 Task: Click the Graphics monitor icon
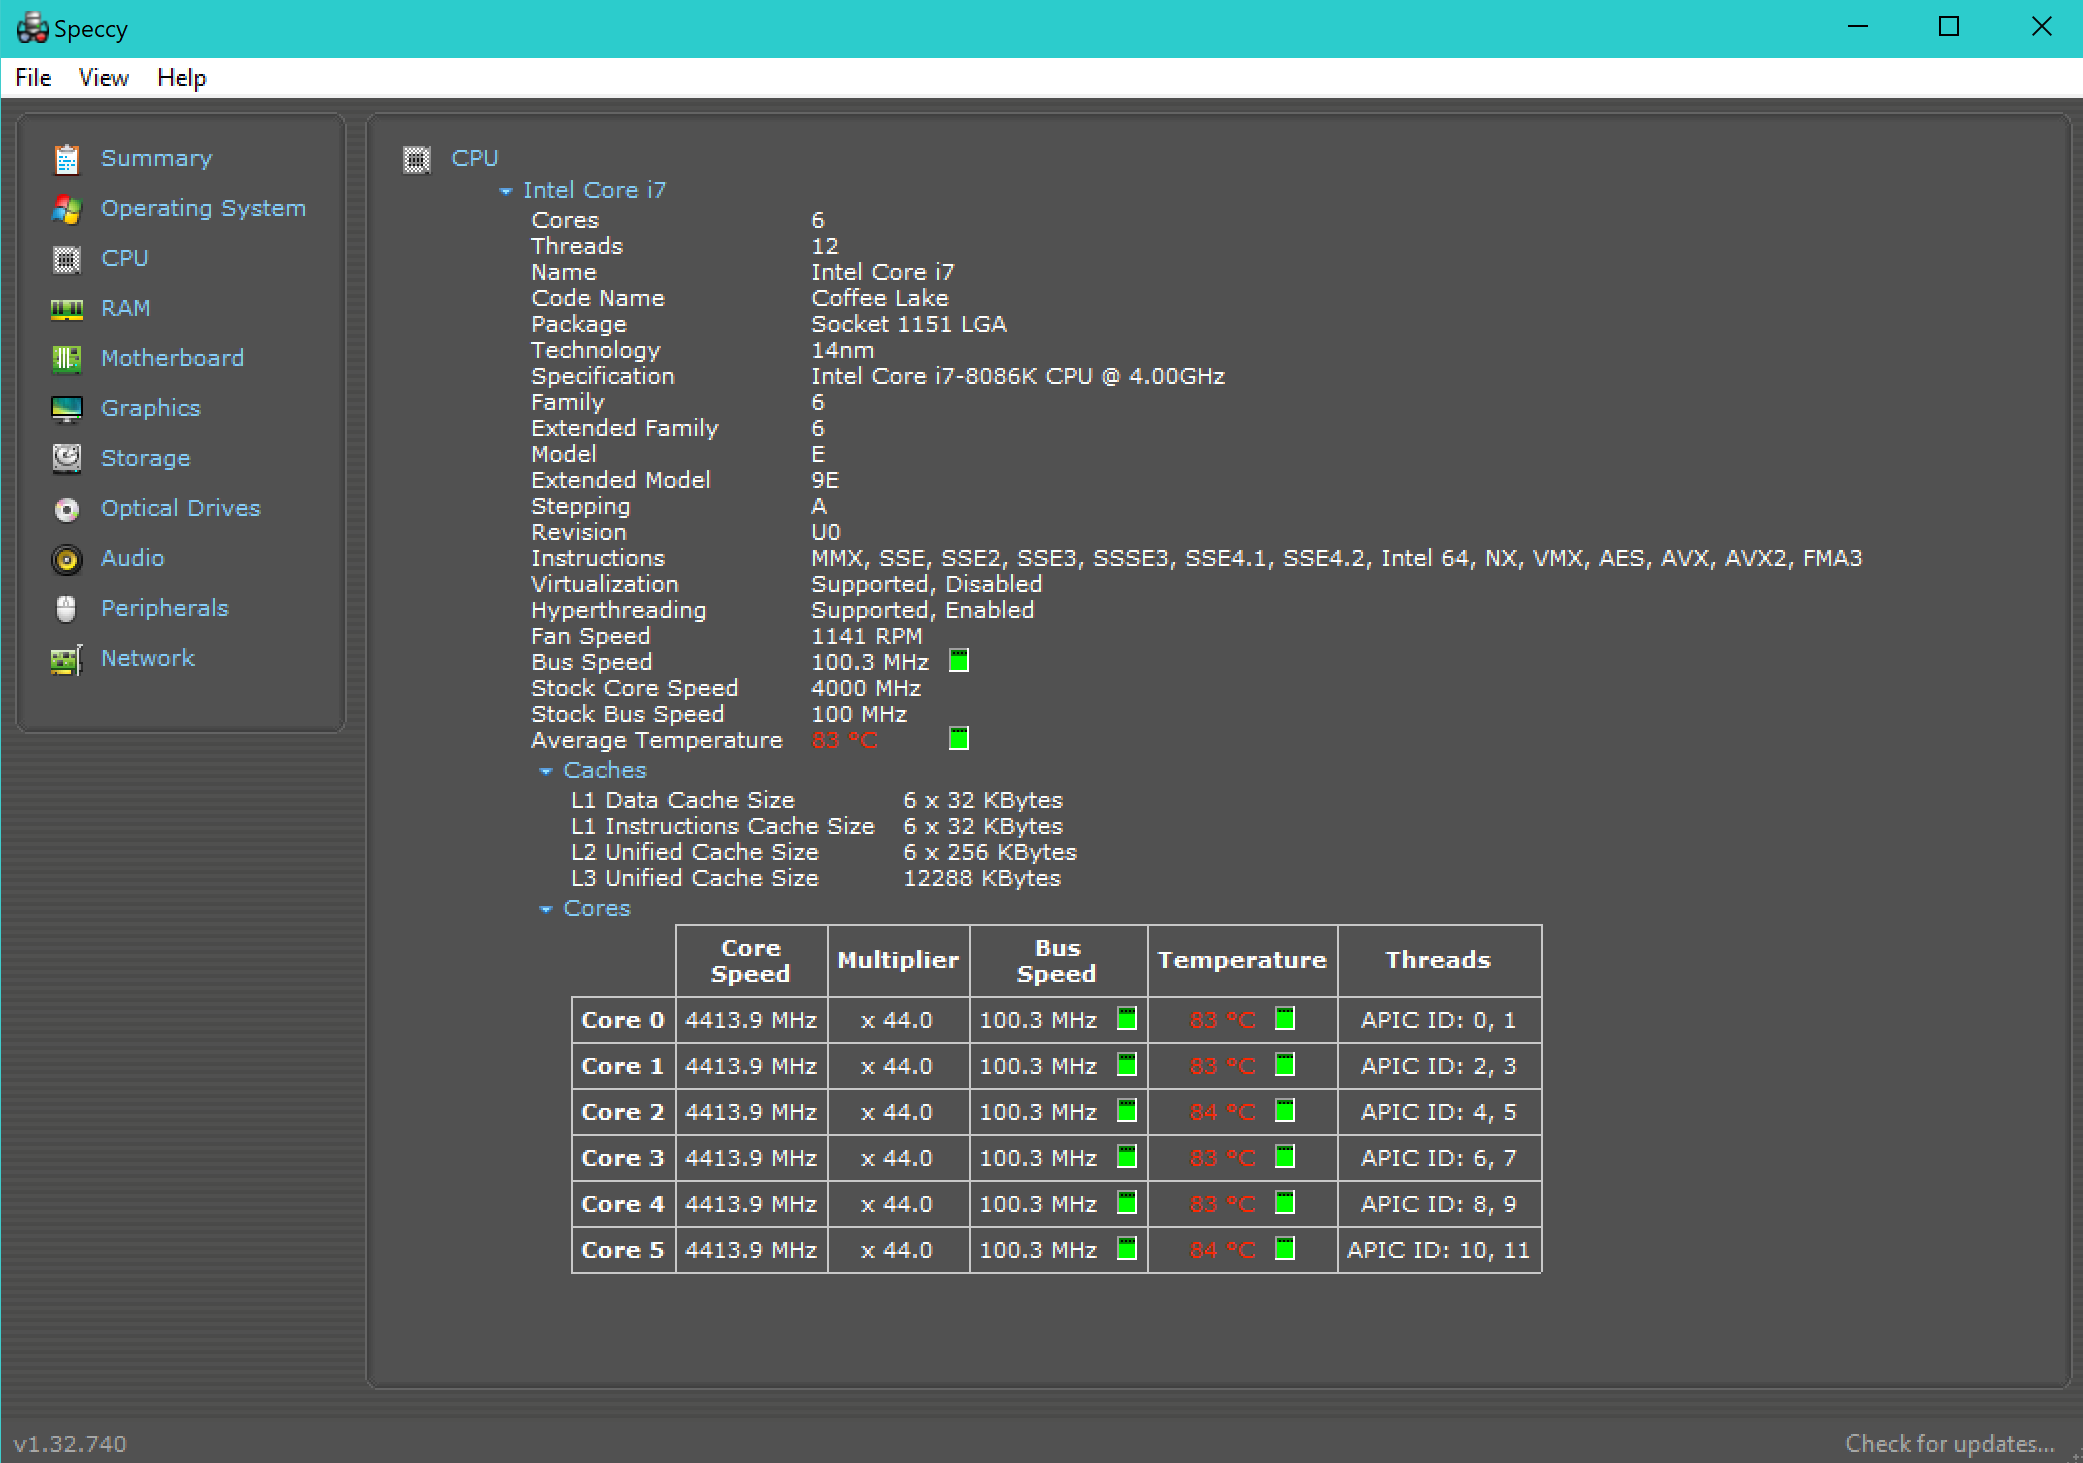(67, 409)
